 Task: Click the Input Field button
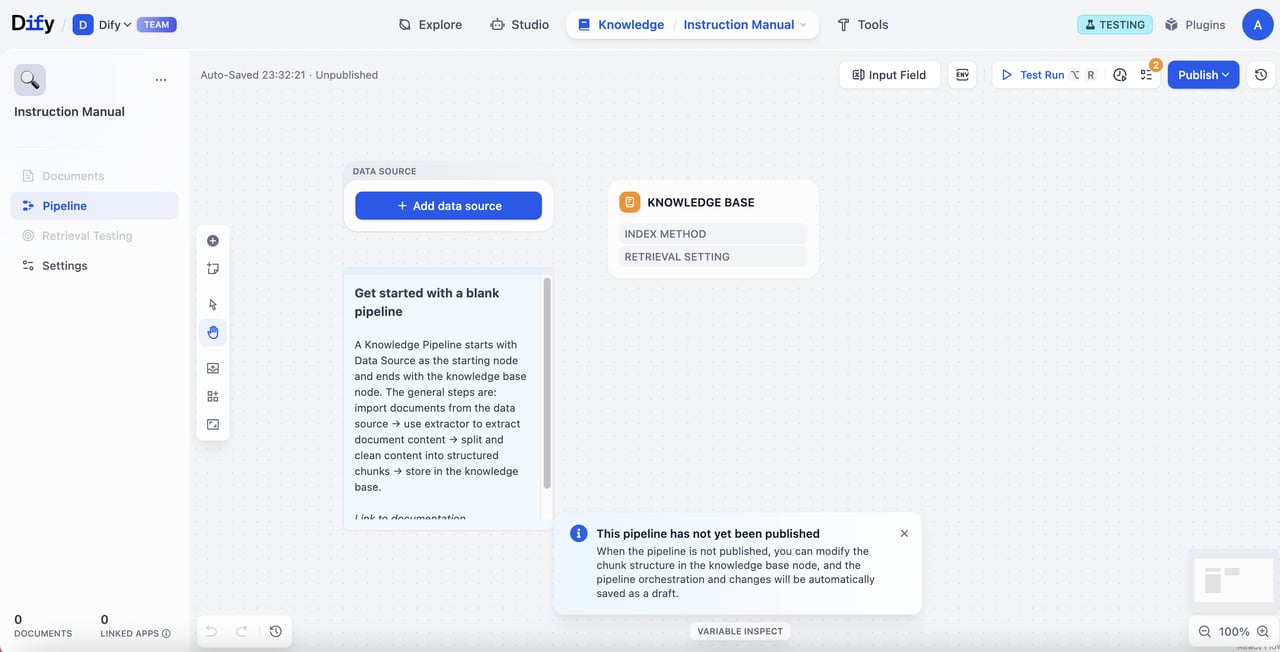889,75
